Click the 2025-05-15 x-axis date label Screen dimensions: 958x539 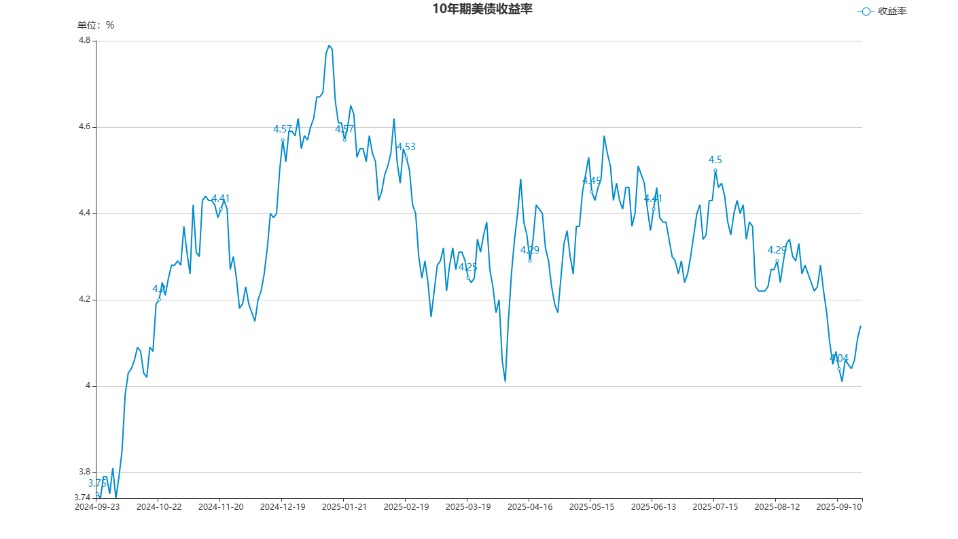click(591, 507)
